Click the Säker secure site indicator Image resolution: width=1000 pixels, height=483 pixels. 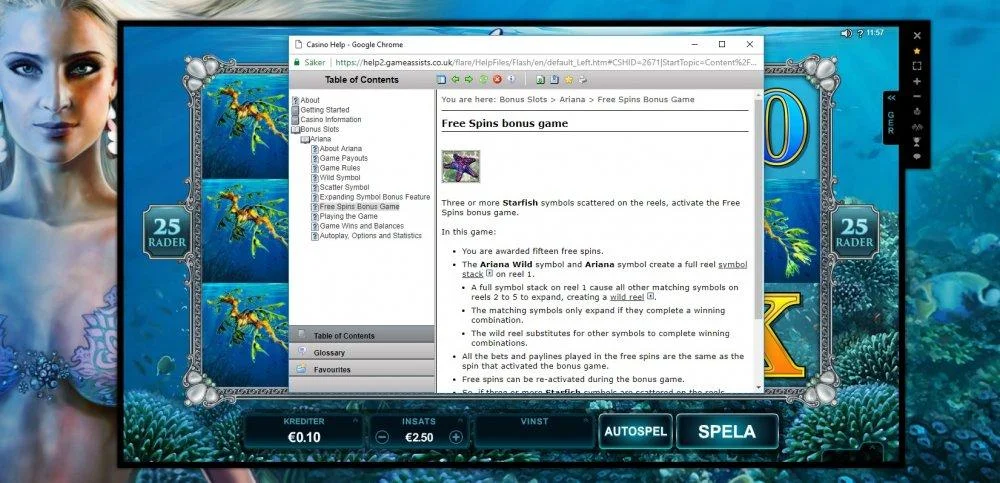tap(309, 63)
